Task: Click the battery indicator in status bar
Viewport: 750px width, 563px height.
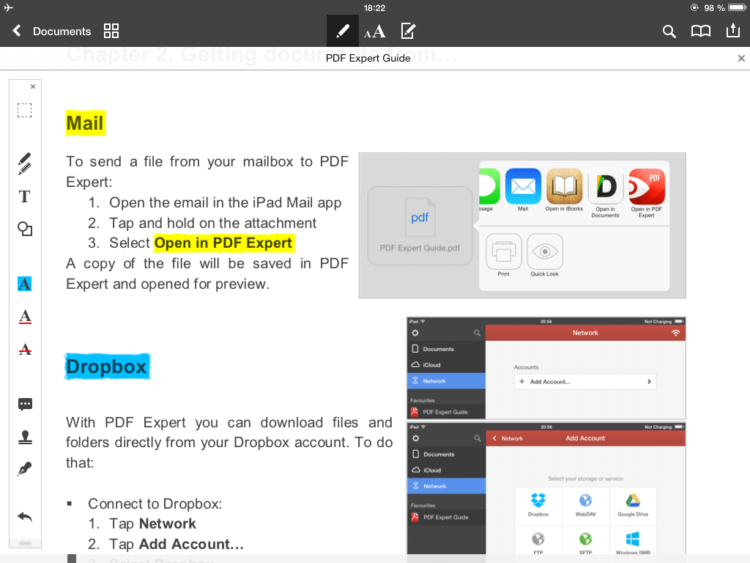Action: [x=737, y=8]
